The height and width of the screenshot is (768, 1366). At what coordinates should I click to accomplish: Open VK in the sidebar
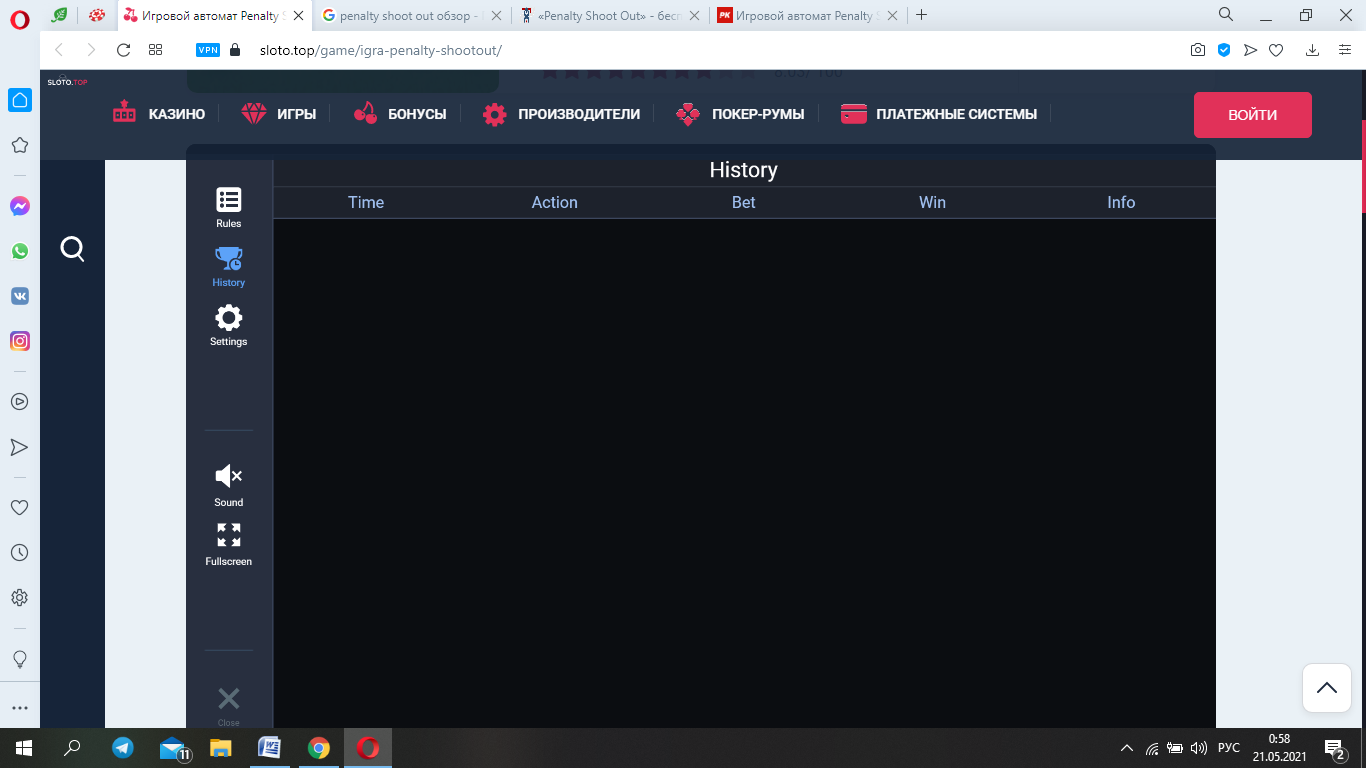coord(19,296)
